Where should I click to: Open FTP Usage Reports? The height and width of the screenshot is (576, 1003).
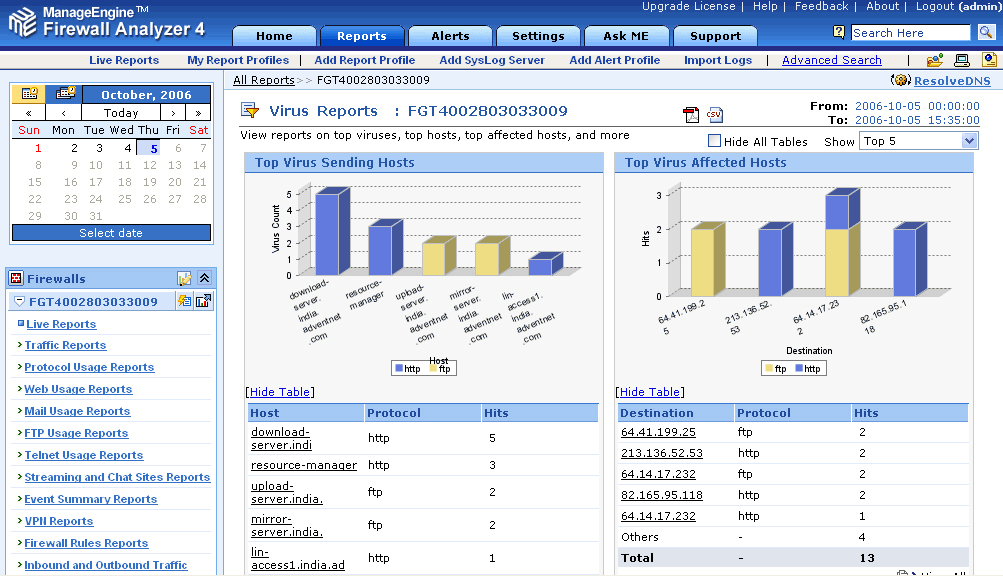(x=76, y=433)
